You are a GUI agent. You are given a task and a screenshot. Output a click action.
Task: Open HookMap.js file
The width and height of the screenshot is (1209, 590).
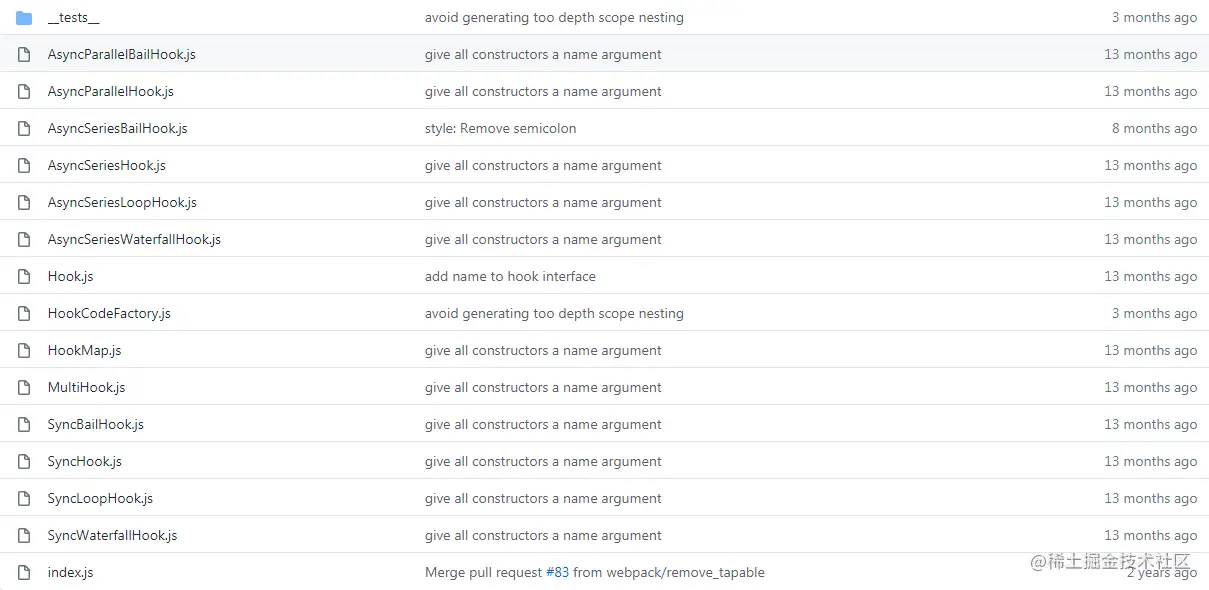[84, 351]
